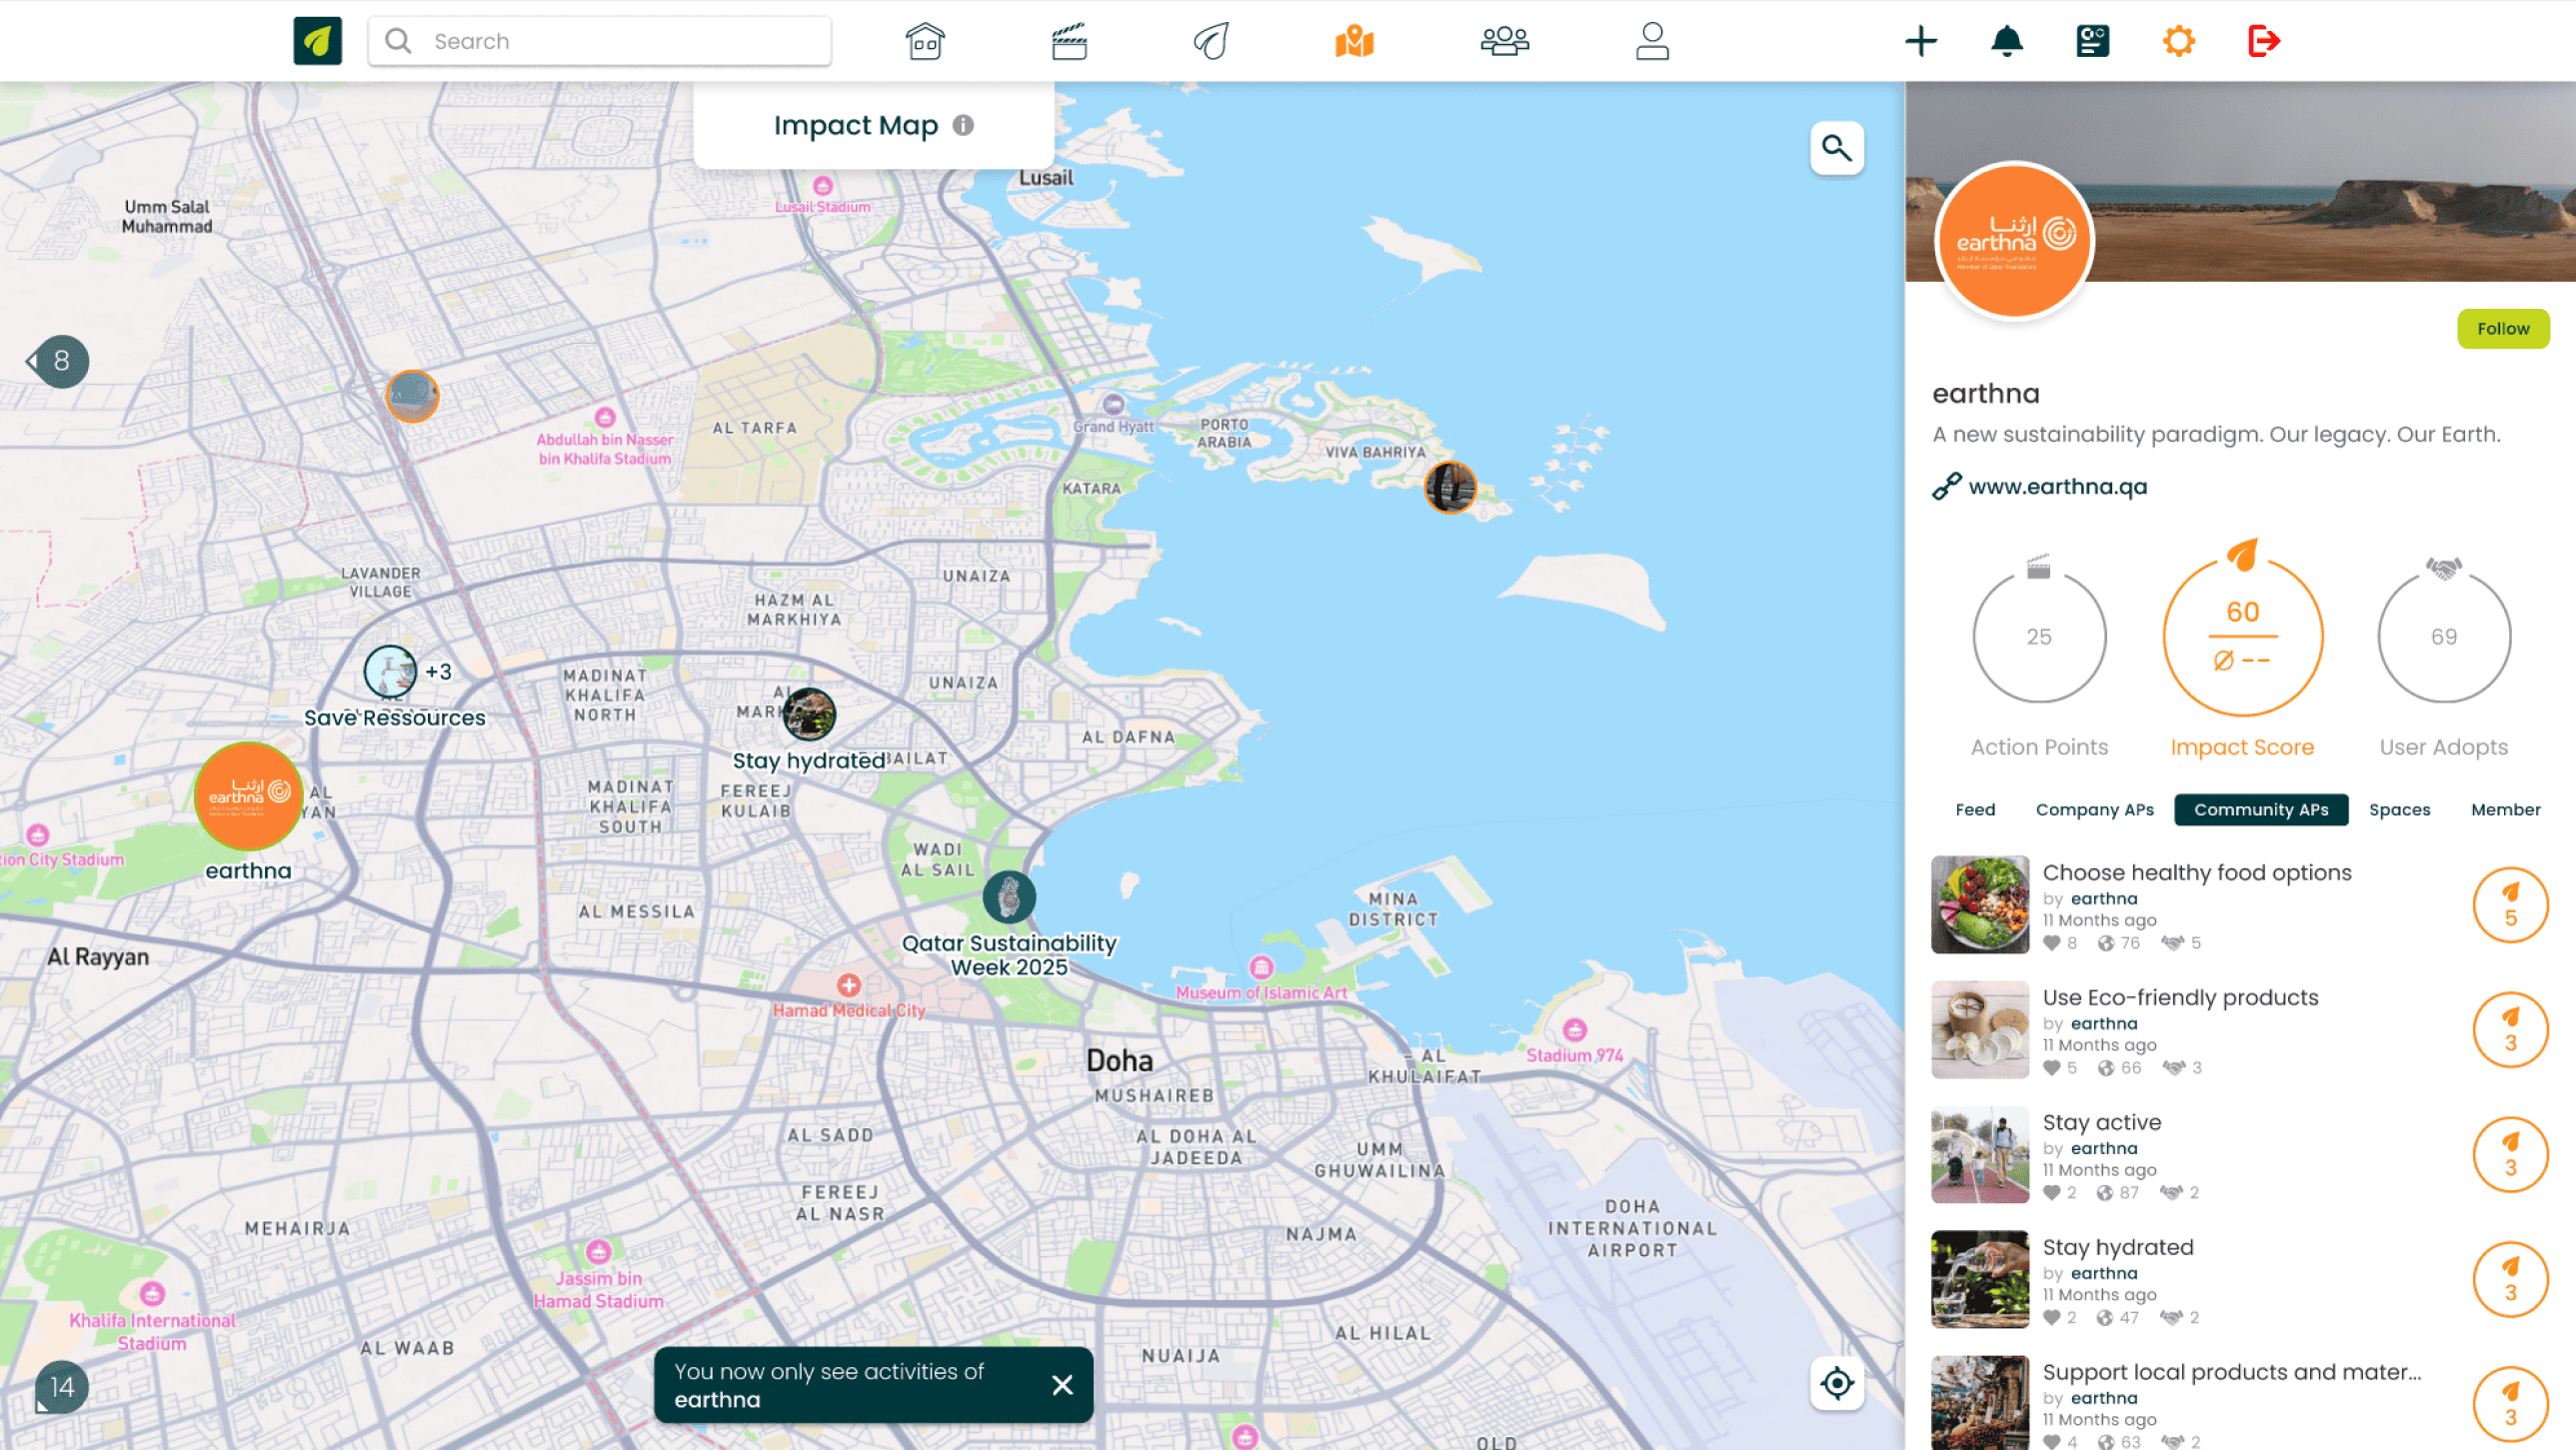Click the Grand Hyatt map pin

click(x=1114, y=404)
